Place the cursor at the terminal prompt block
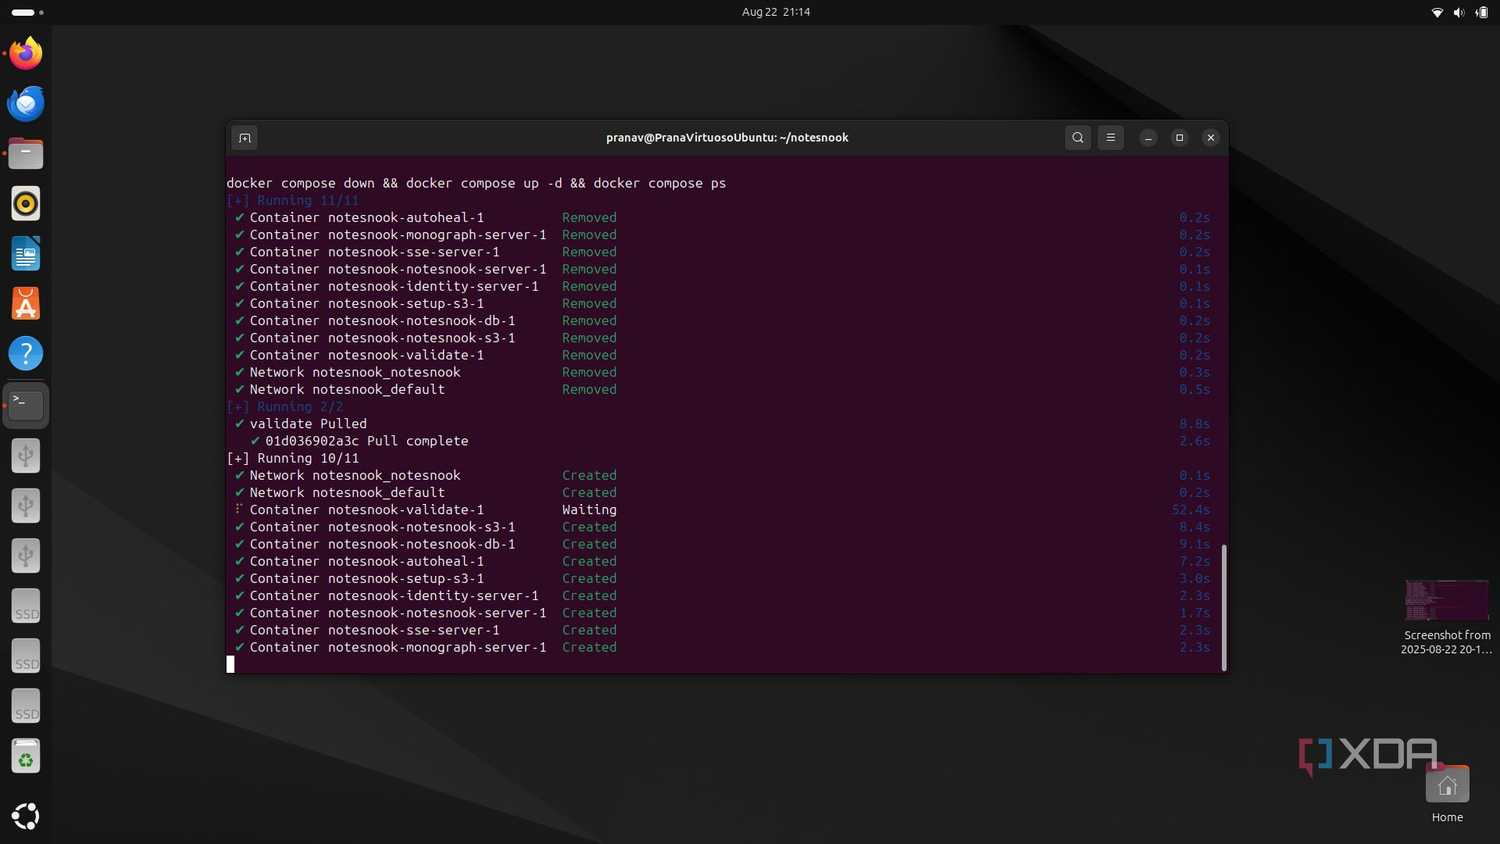 coord(231,664)
